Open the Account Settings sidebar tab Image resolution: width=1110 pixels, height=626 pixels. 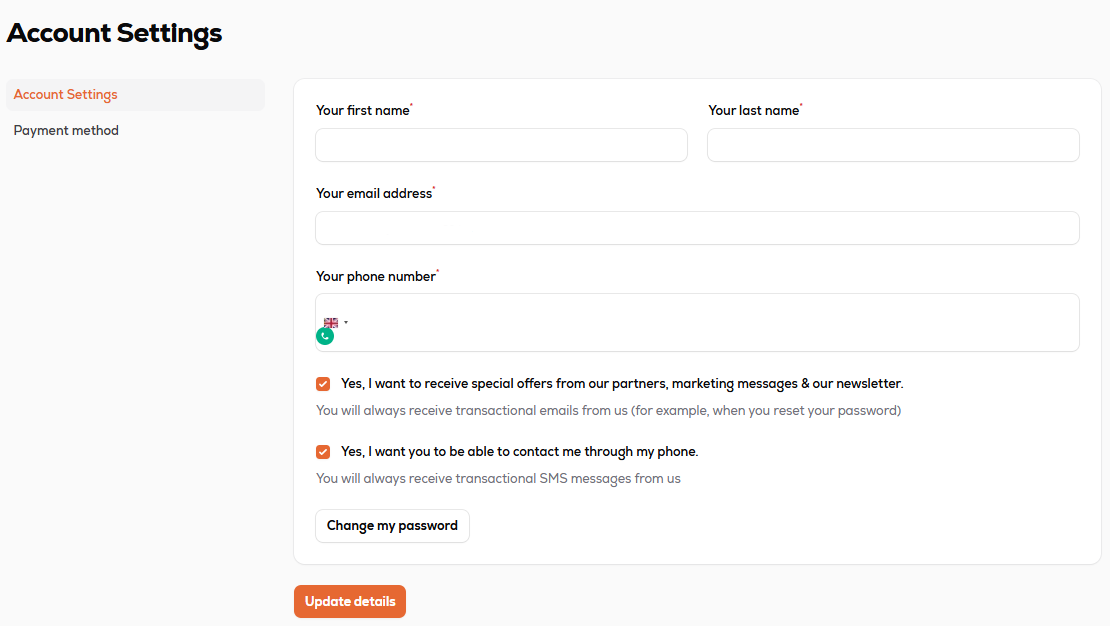66,95
